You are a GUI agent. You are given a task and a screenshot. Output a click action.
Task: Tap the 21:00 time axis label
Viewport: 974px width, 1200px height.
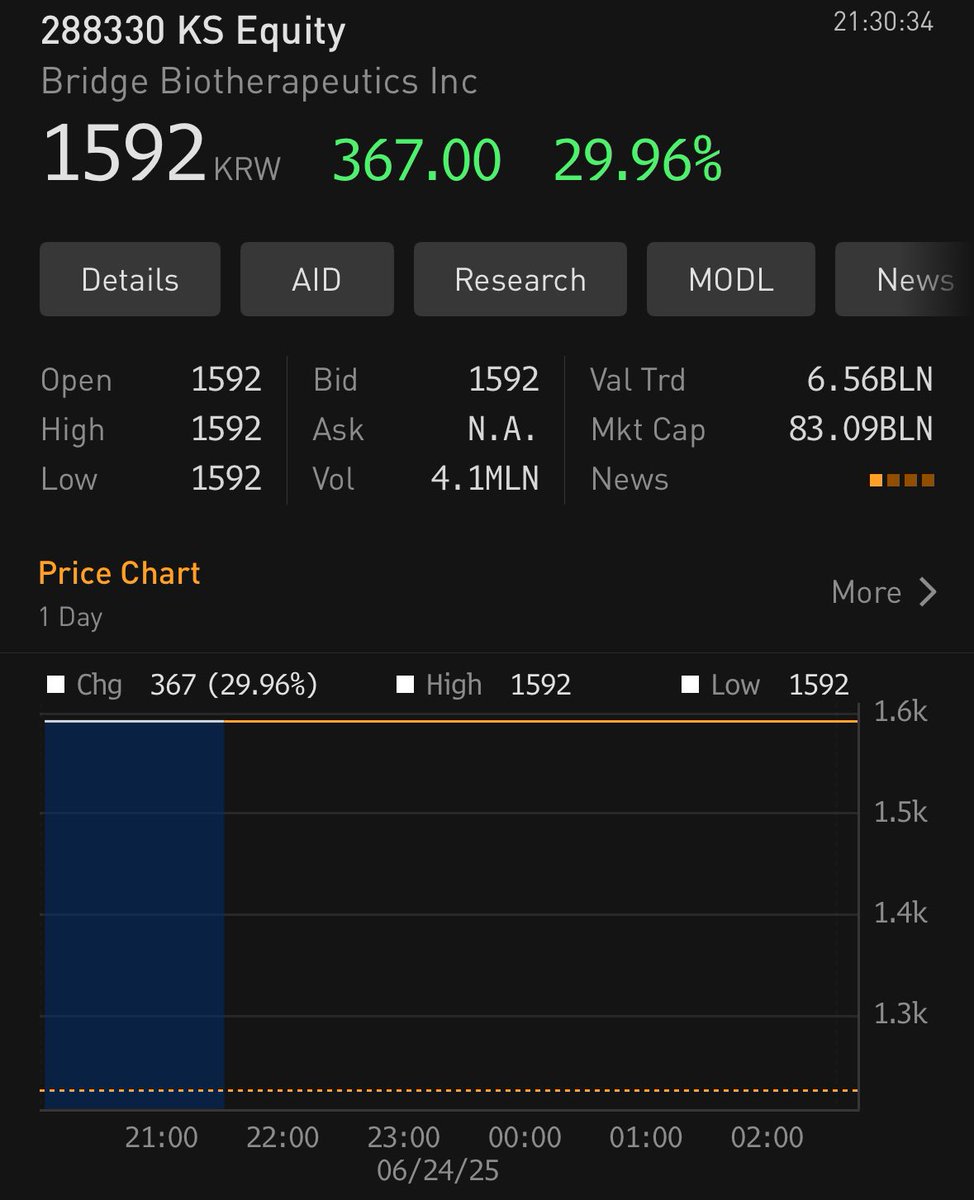click(161, 1137)
